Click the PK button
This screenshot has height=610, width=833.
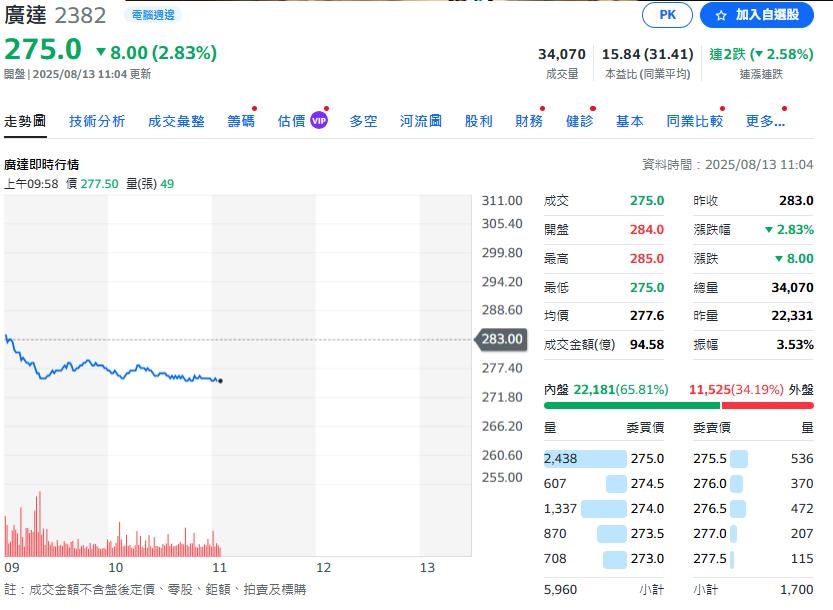[x=667, y=15]
